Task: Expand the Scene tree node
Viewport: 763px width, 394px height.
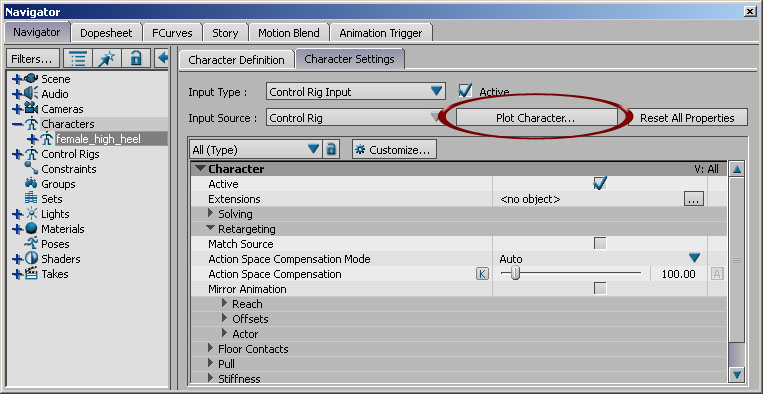Action: click(17, 79)
